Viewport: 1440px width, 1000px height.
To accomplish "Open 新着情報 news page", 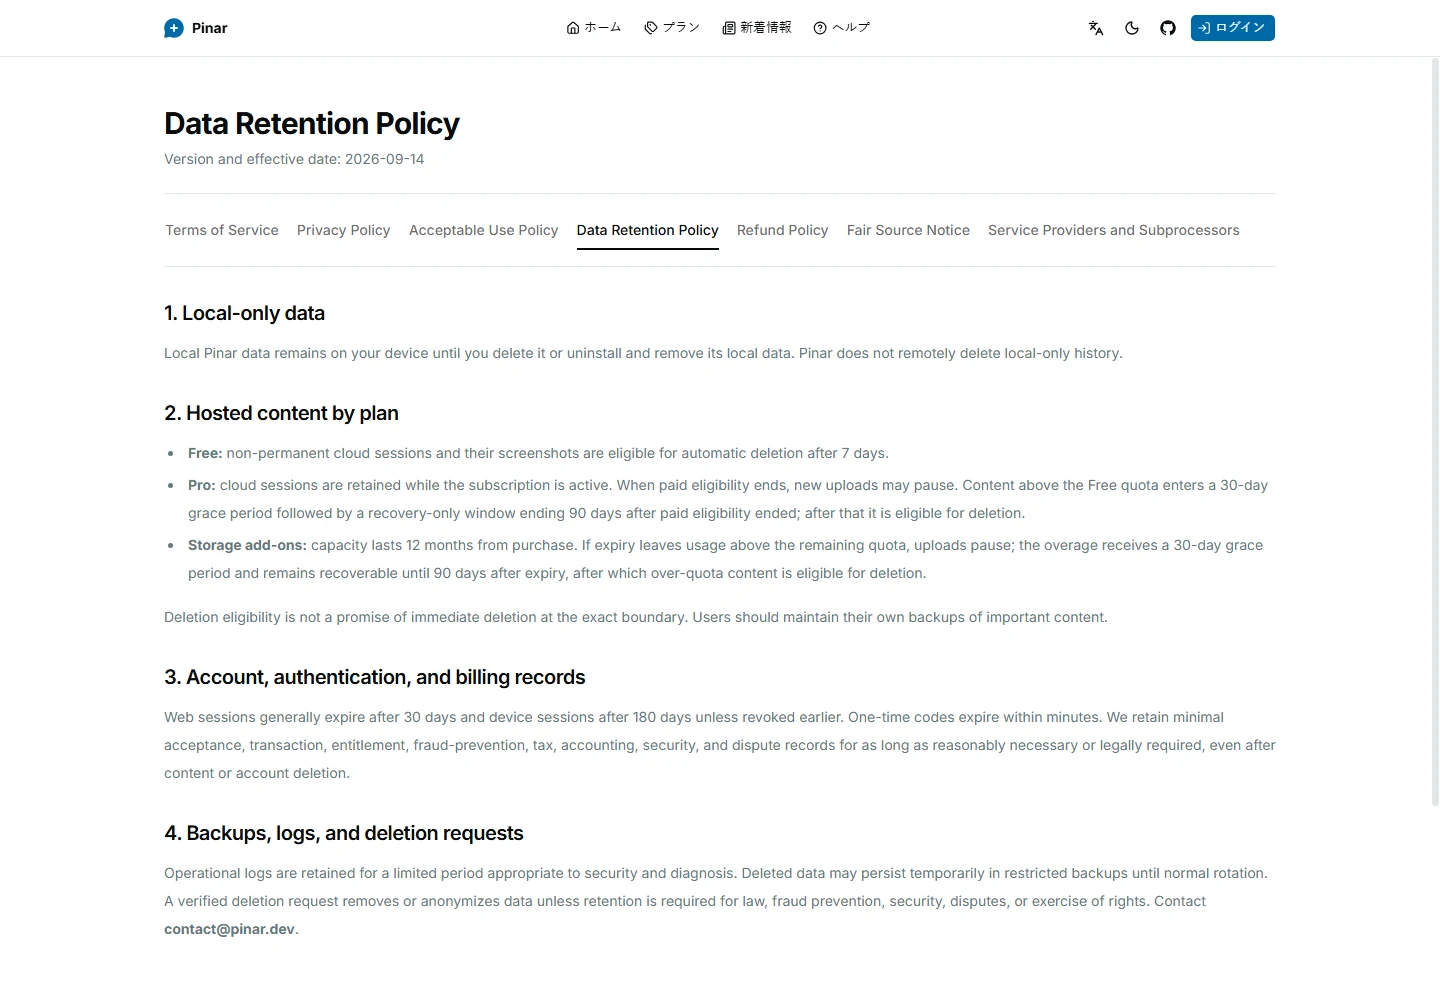I will click(x=757, y=28).
